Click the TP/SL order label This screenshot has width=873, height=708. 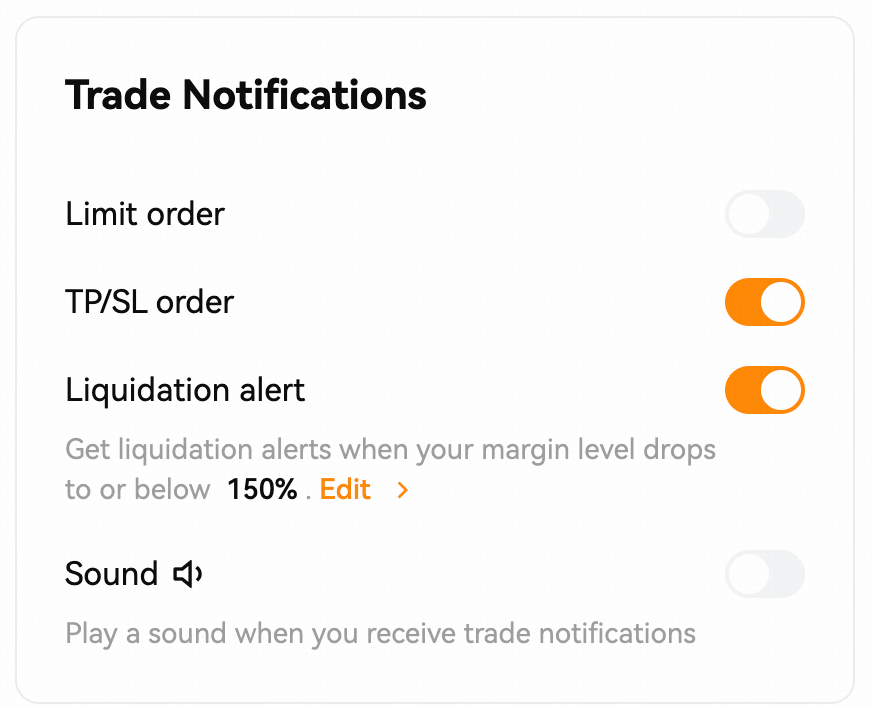point(149,302)
